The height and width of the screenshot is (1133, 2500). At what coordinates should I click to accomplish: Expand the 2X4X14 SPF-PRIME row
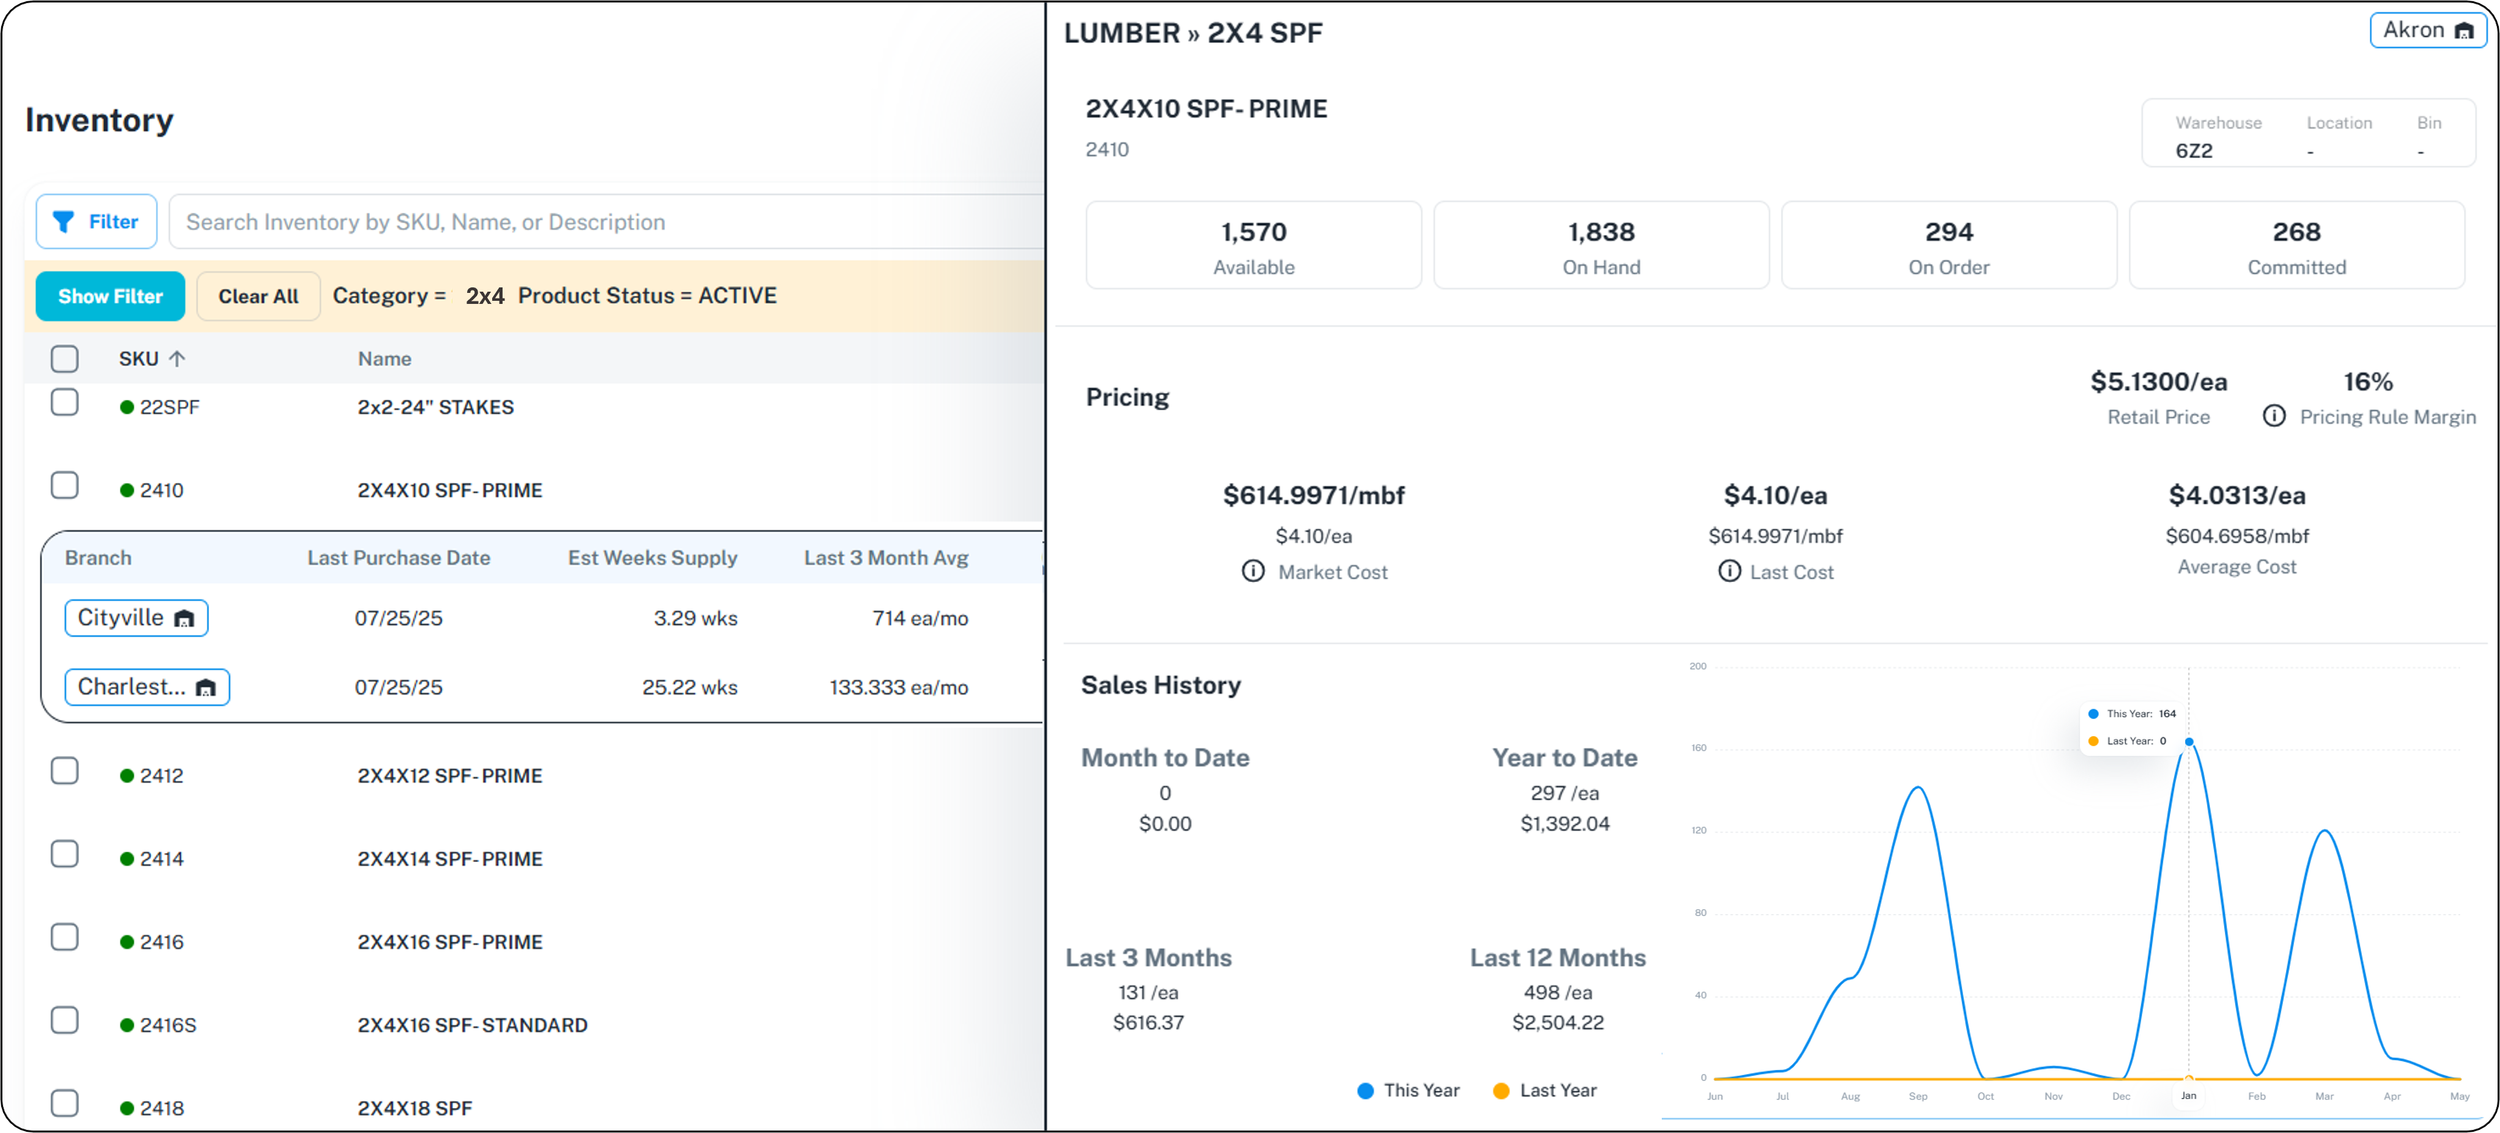450,859
